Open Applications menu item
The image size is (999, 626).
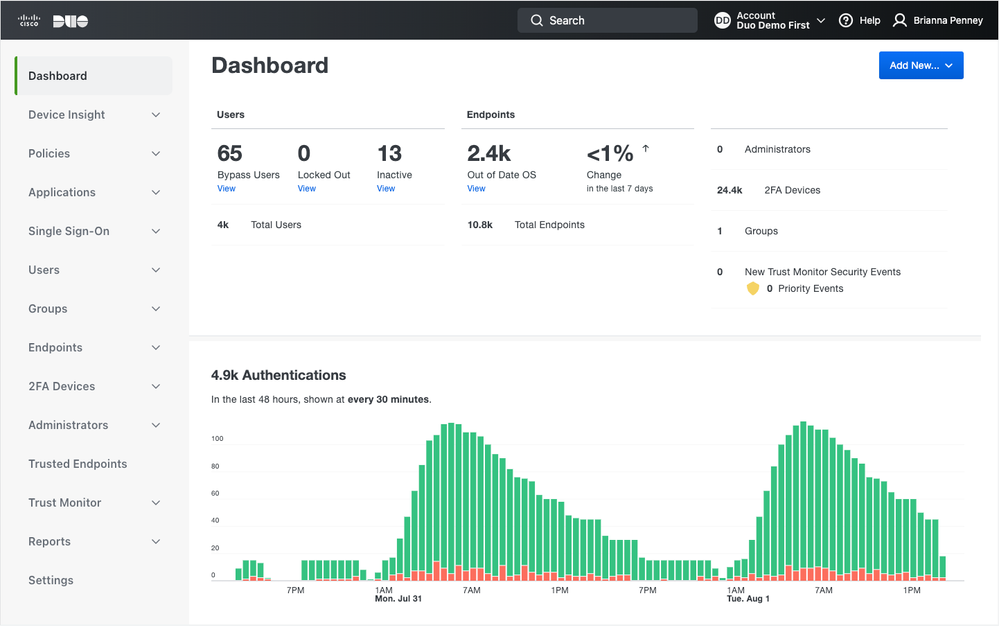(62, 192)
